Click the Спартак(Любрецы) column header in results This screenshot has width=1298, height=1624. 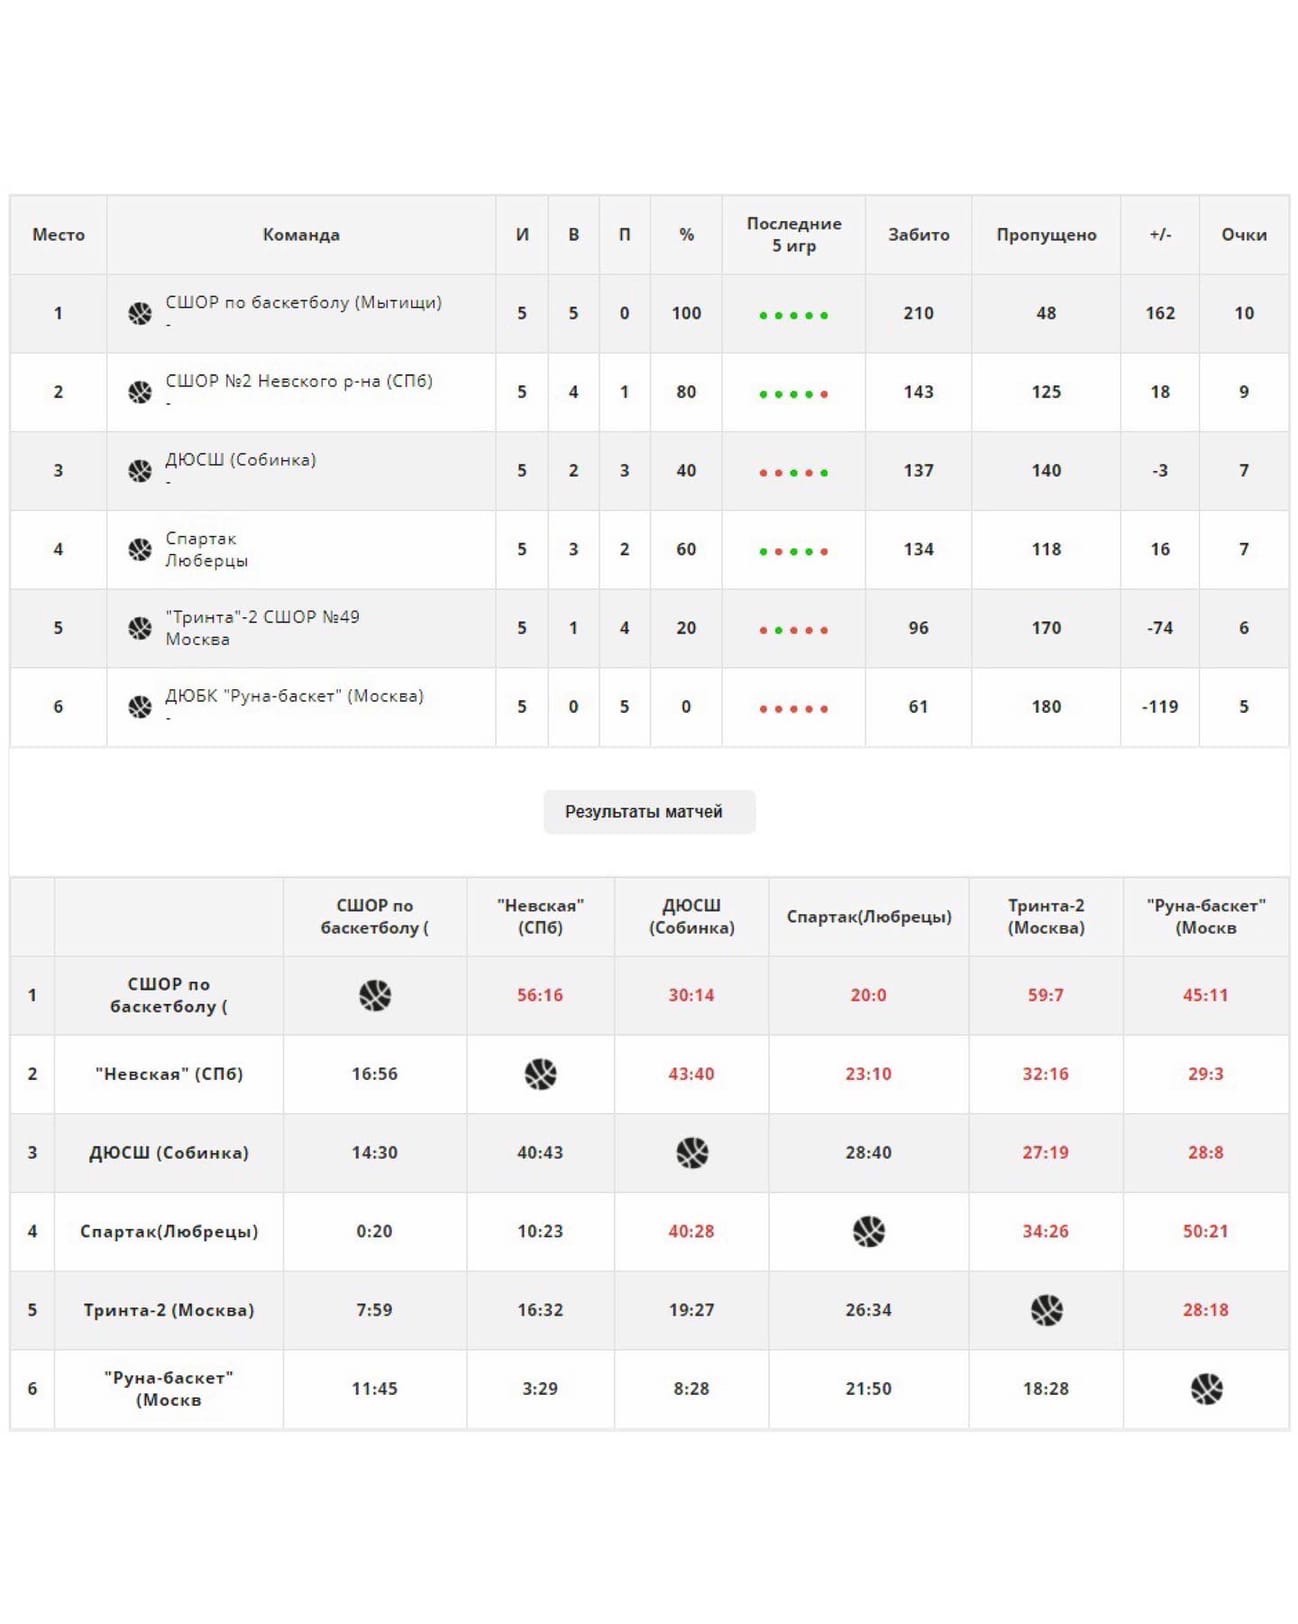pyautogui.click(x=868, y=917)
